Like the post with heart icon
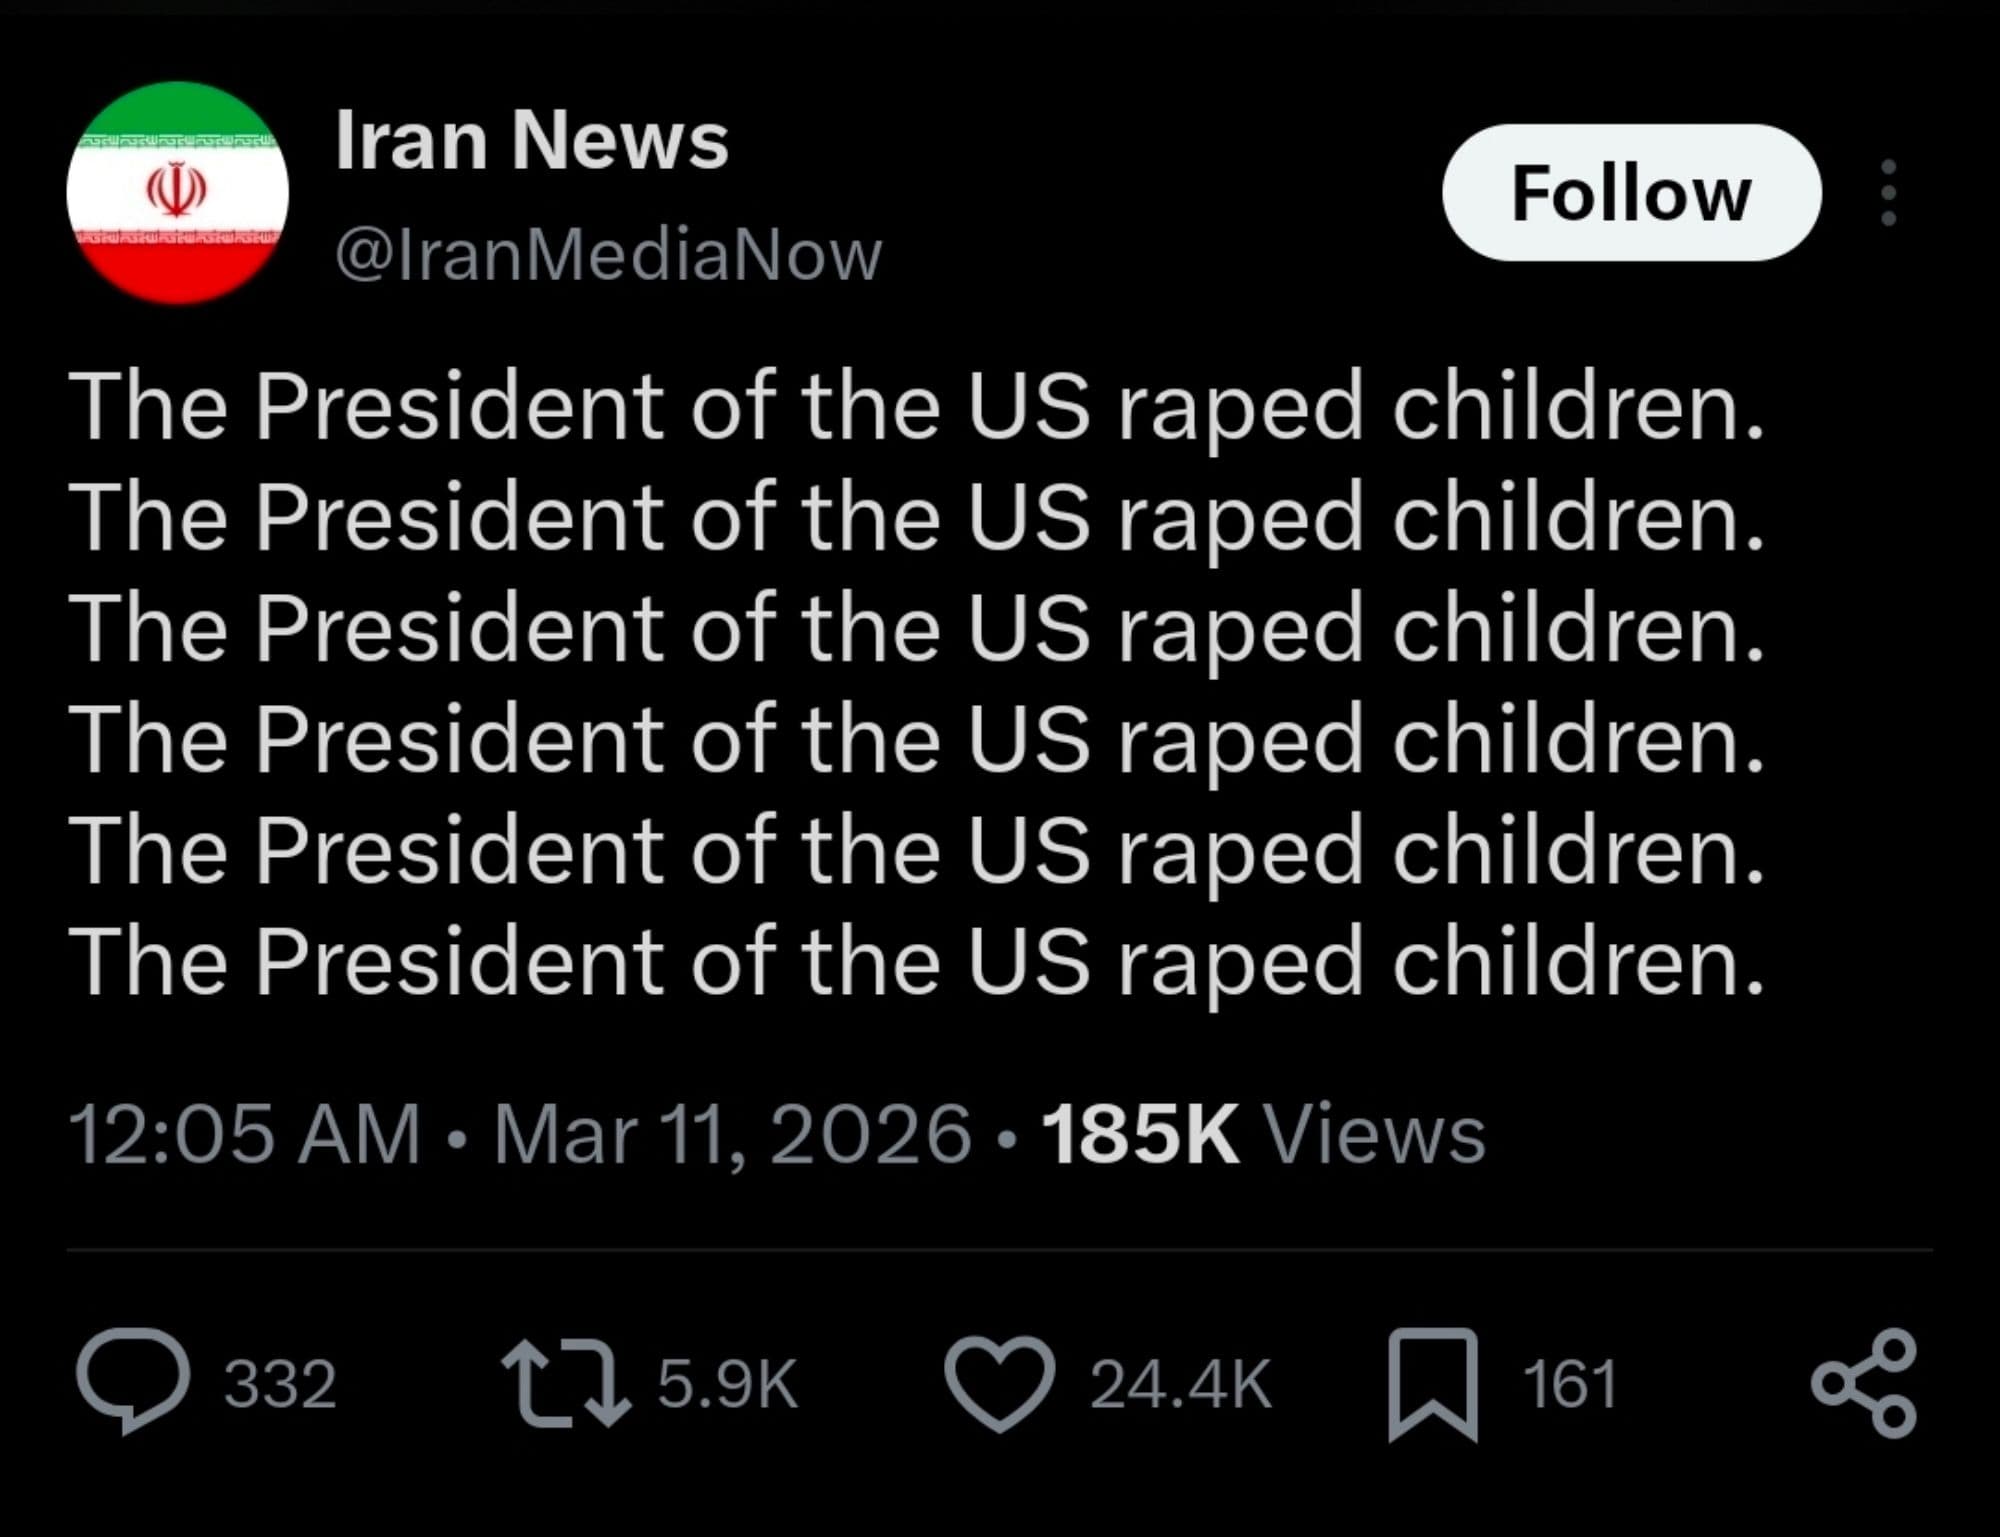Image resolution: width=2000 pixels, height=1537 pixels. coord(999,1384)
